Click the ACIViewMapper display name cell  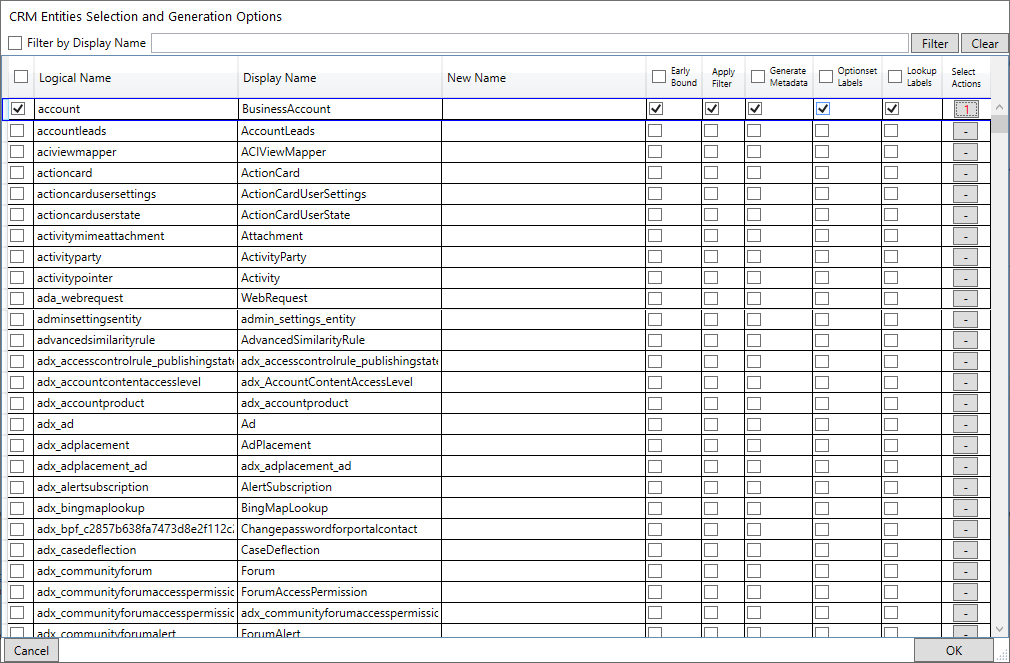[339, 152]
